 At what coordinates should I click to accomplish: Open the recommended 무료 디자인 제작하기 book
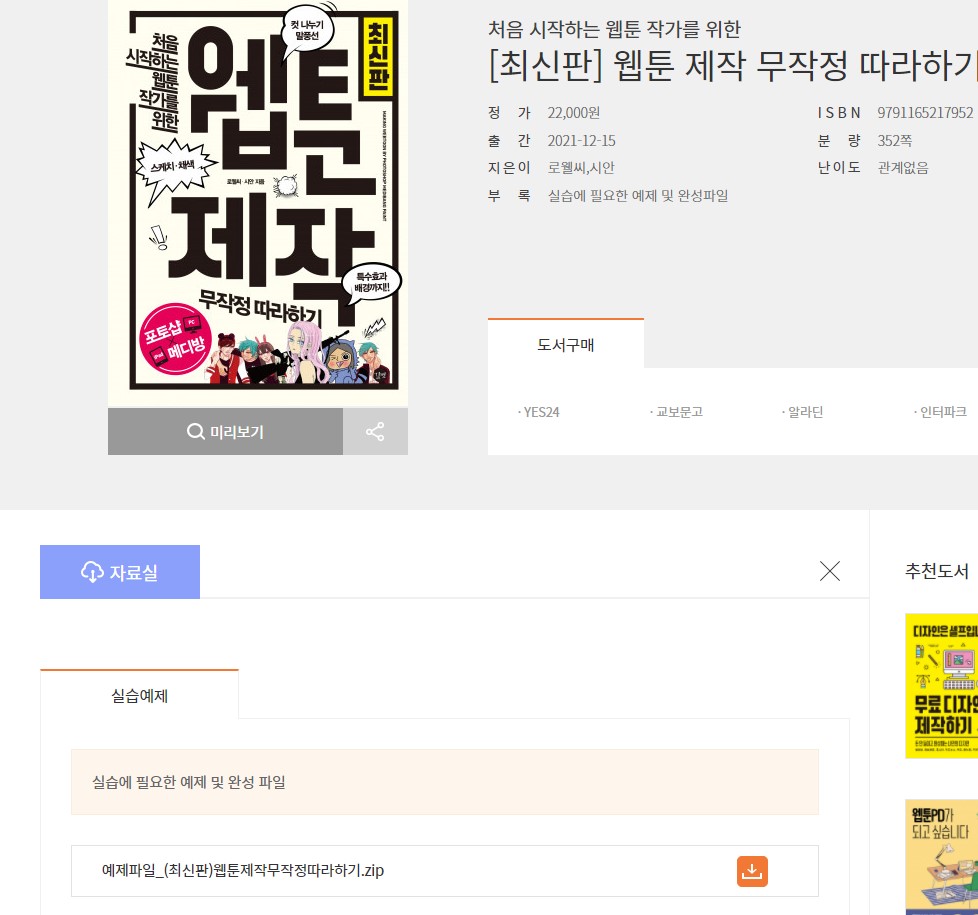[941, 685]
